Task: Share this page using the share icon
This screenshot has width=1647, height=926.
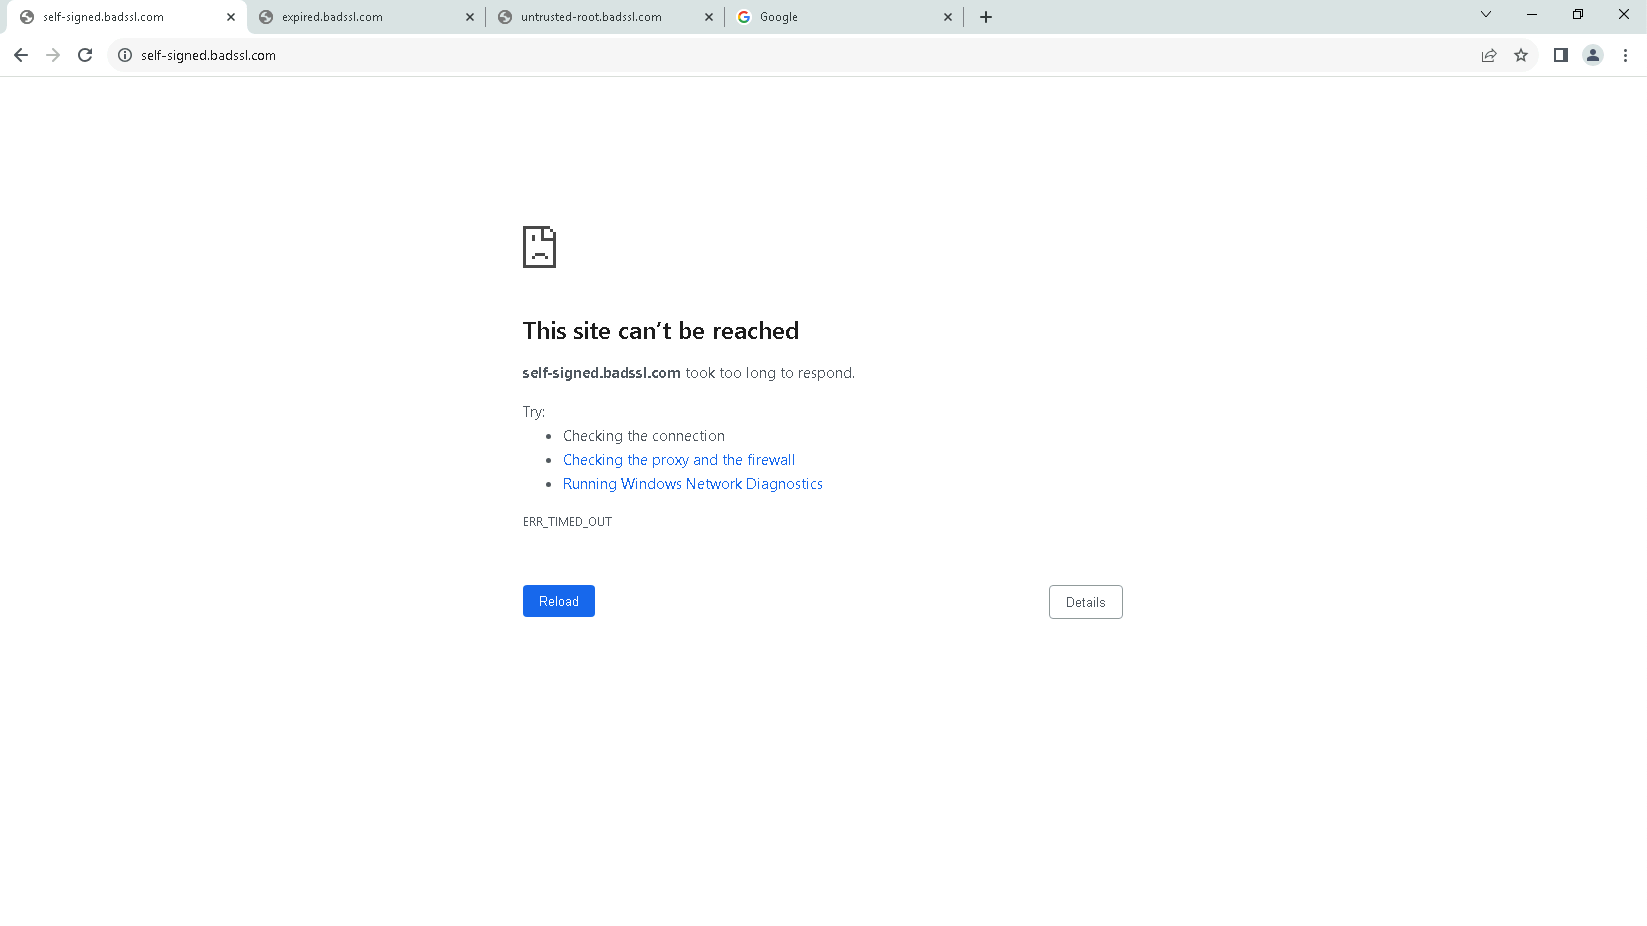Action: [x=1489, y=55]
